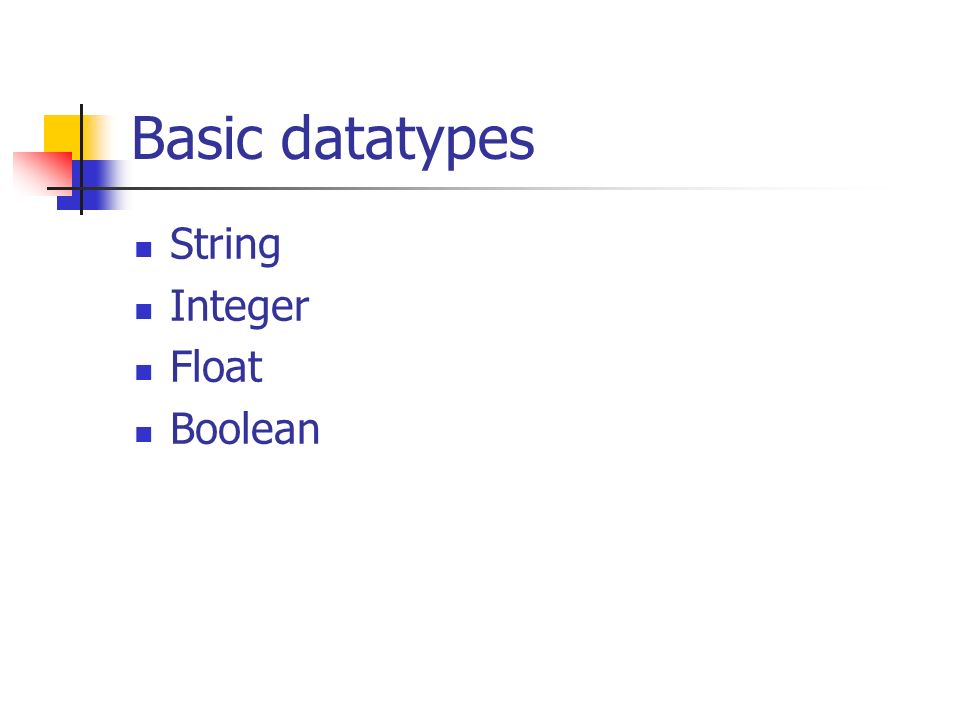Viewport: 960px width, 720px height.
Task: Select the square bullet beside Integer
Action: [143, 311]
